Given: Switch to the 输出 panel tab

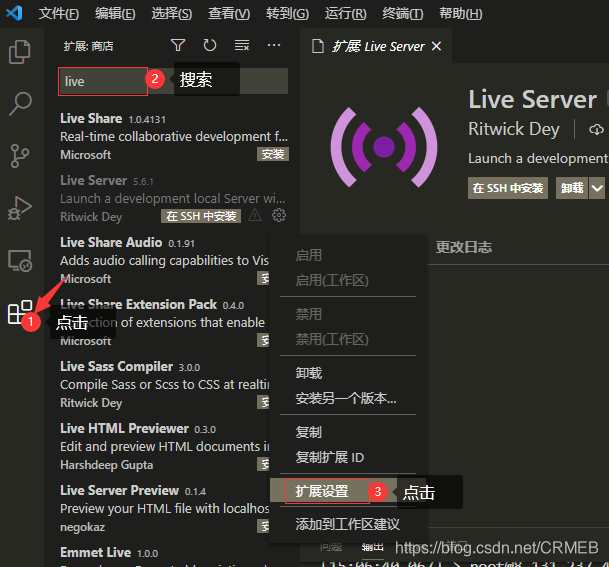Looking at the screenshot, I should (x=372, y=547).
